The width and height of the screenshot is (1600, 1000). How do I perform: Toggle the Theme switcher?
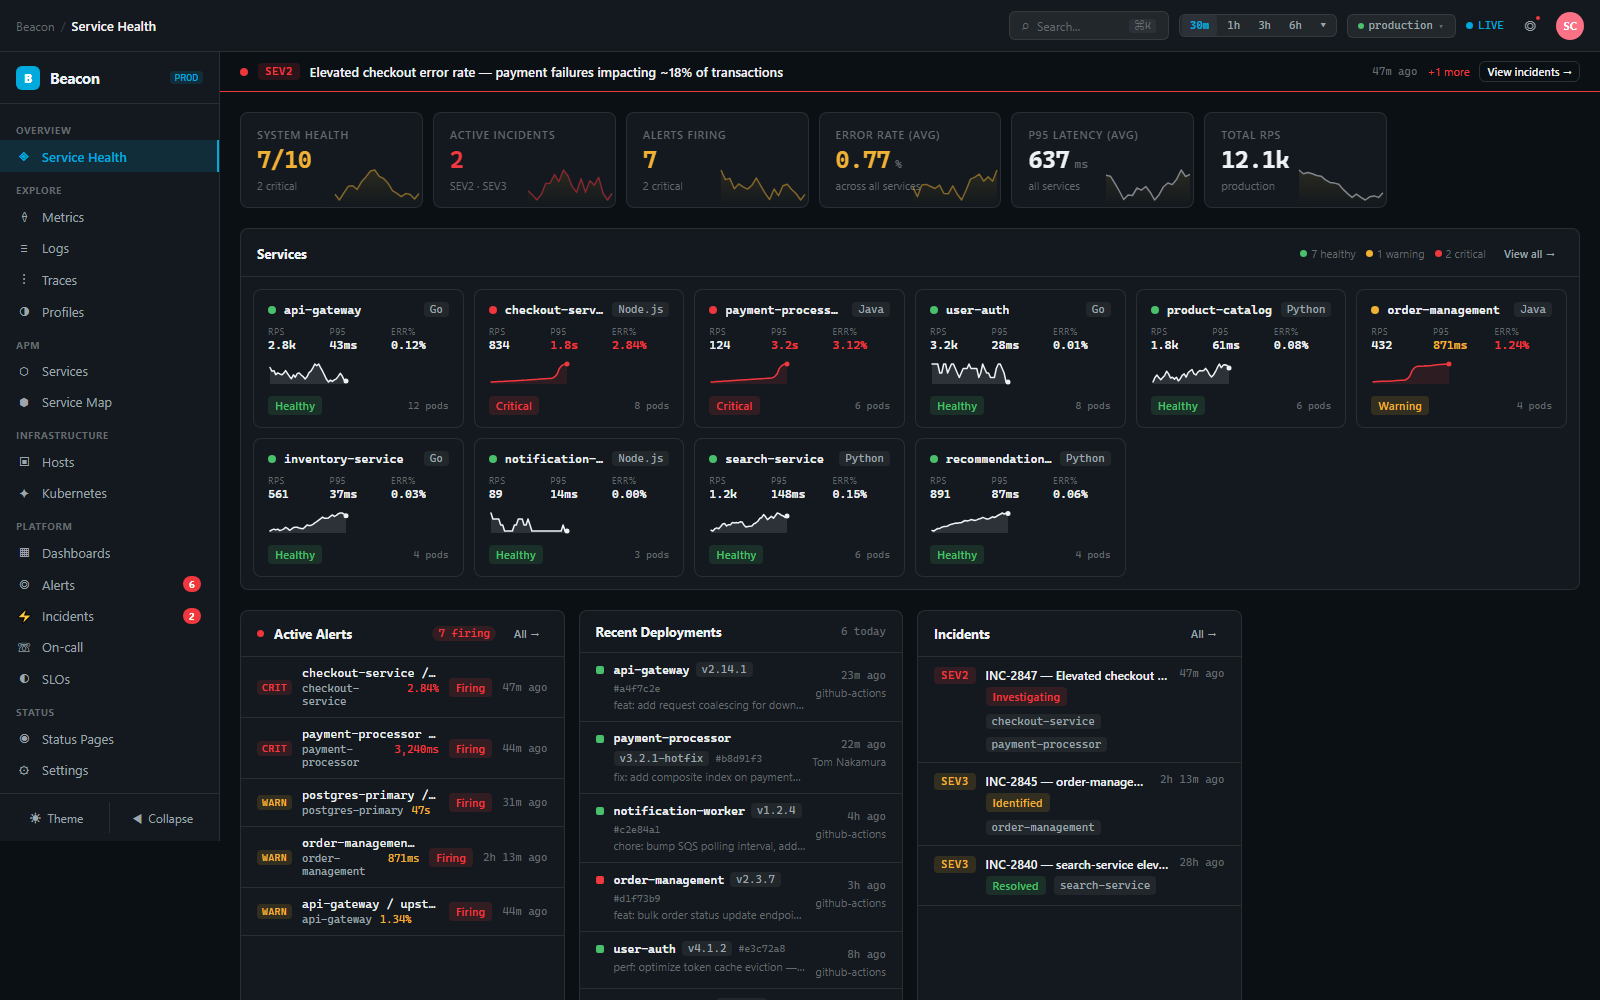pos(56,818)
